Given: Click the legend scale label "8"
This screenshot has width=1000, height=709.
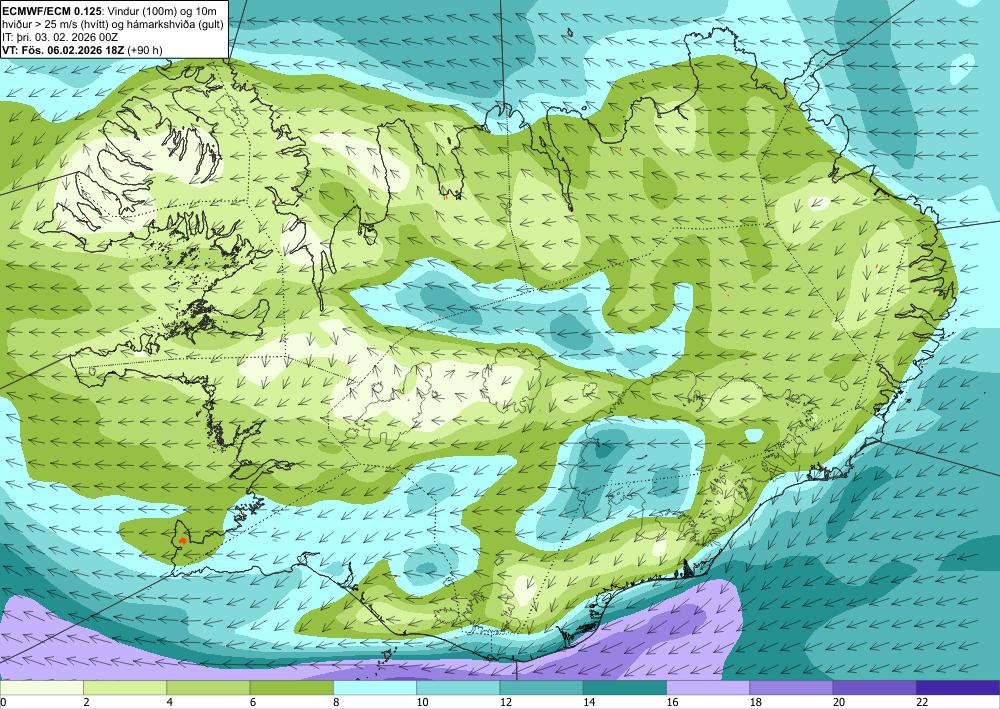Looking at the screenshot, I should tap(337, 702).
